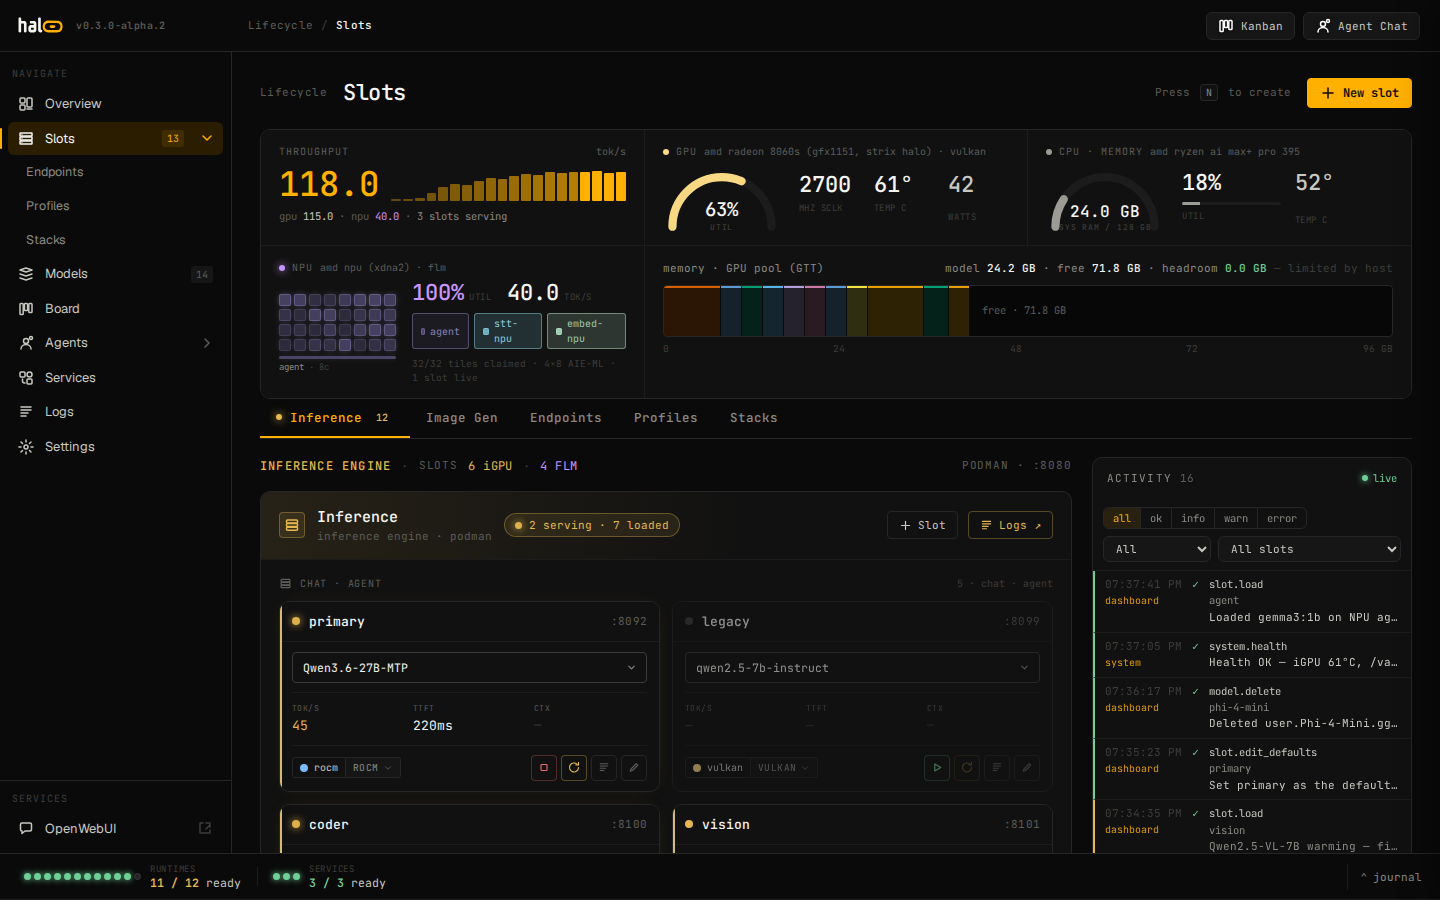The image size is (1440, 900).
Task: Open the Kanban view
Action: coord(1250,26)
